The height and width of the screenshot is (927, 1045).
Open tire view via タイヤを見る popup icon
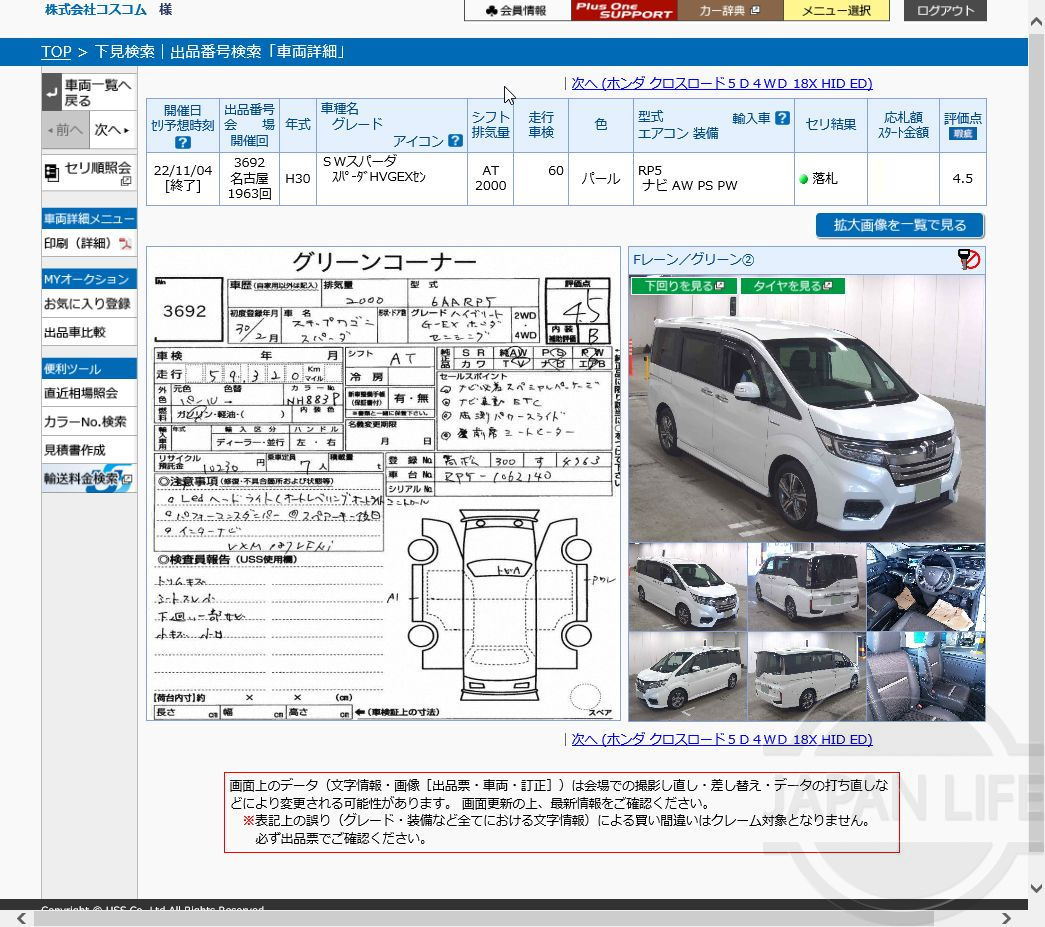pos(827,285)
